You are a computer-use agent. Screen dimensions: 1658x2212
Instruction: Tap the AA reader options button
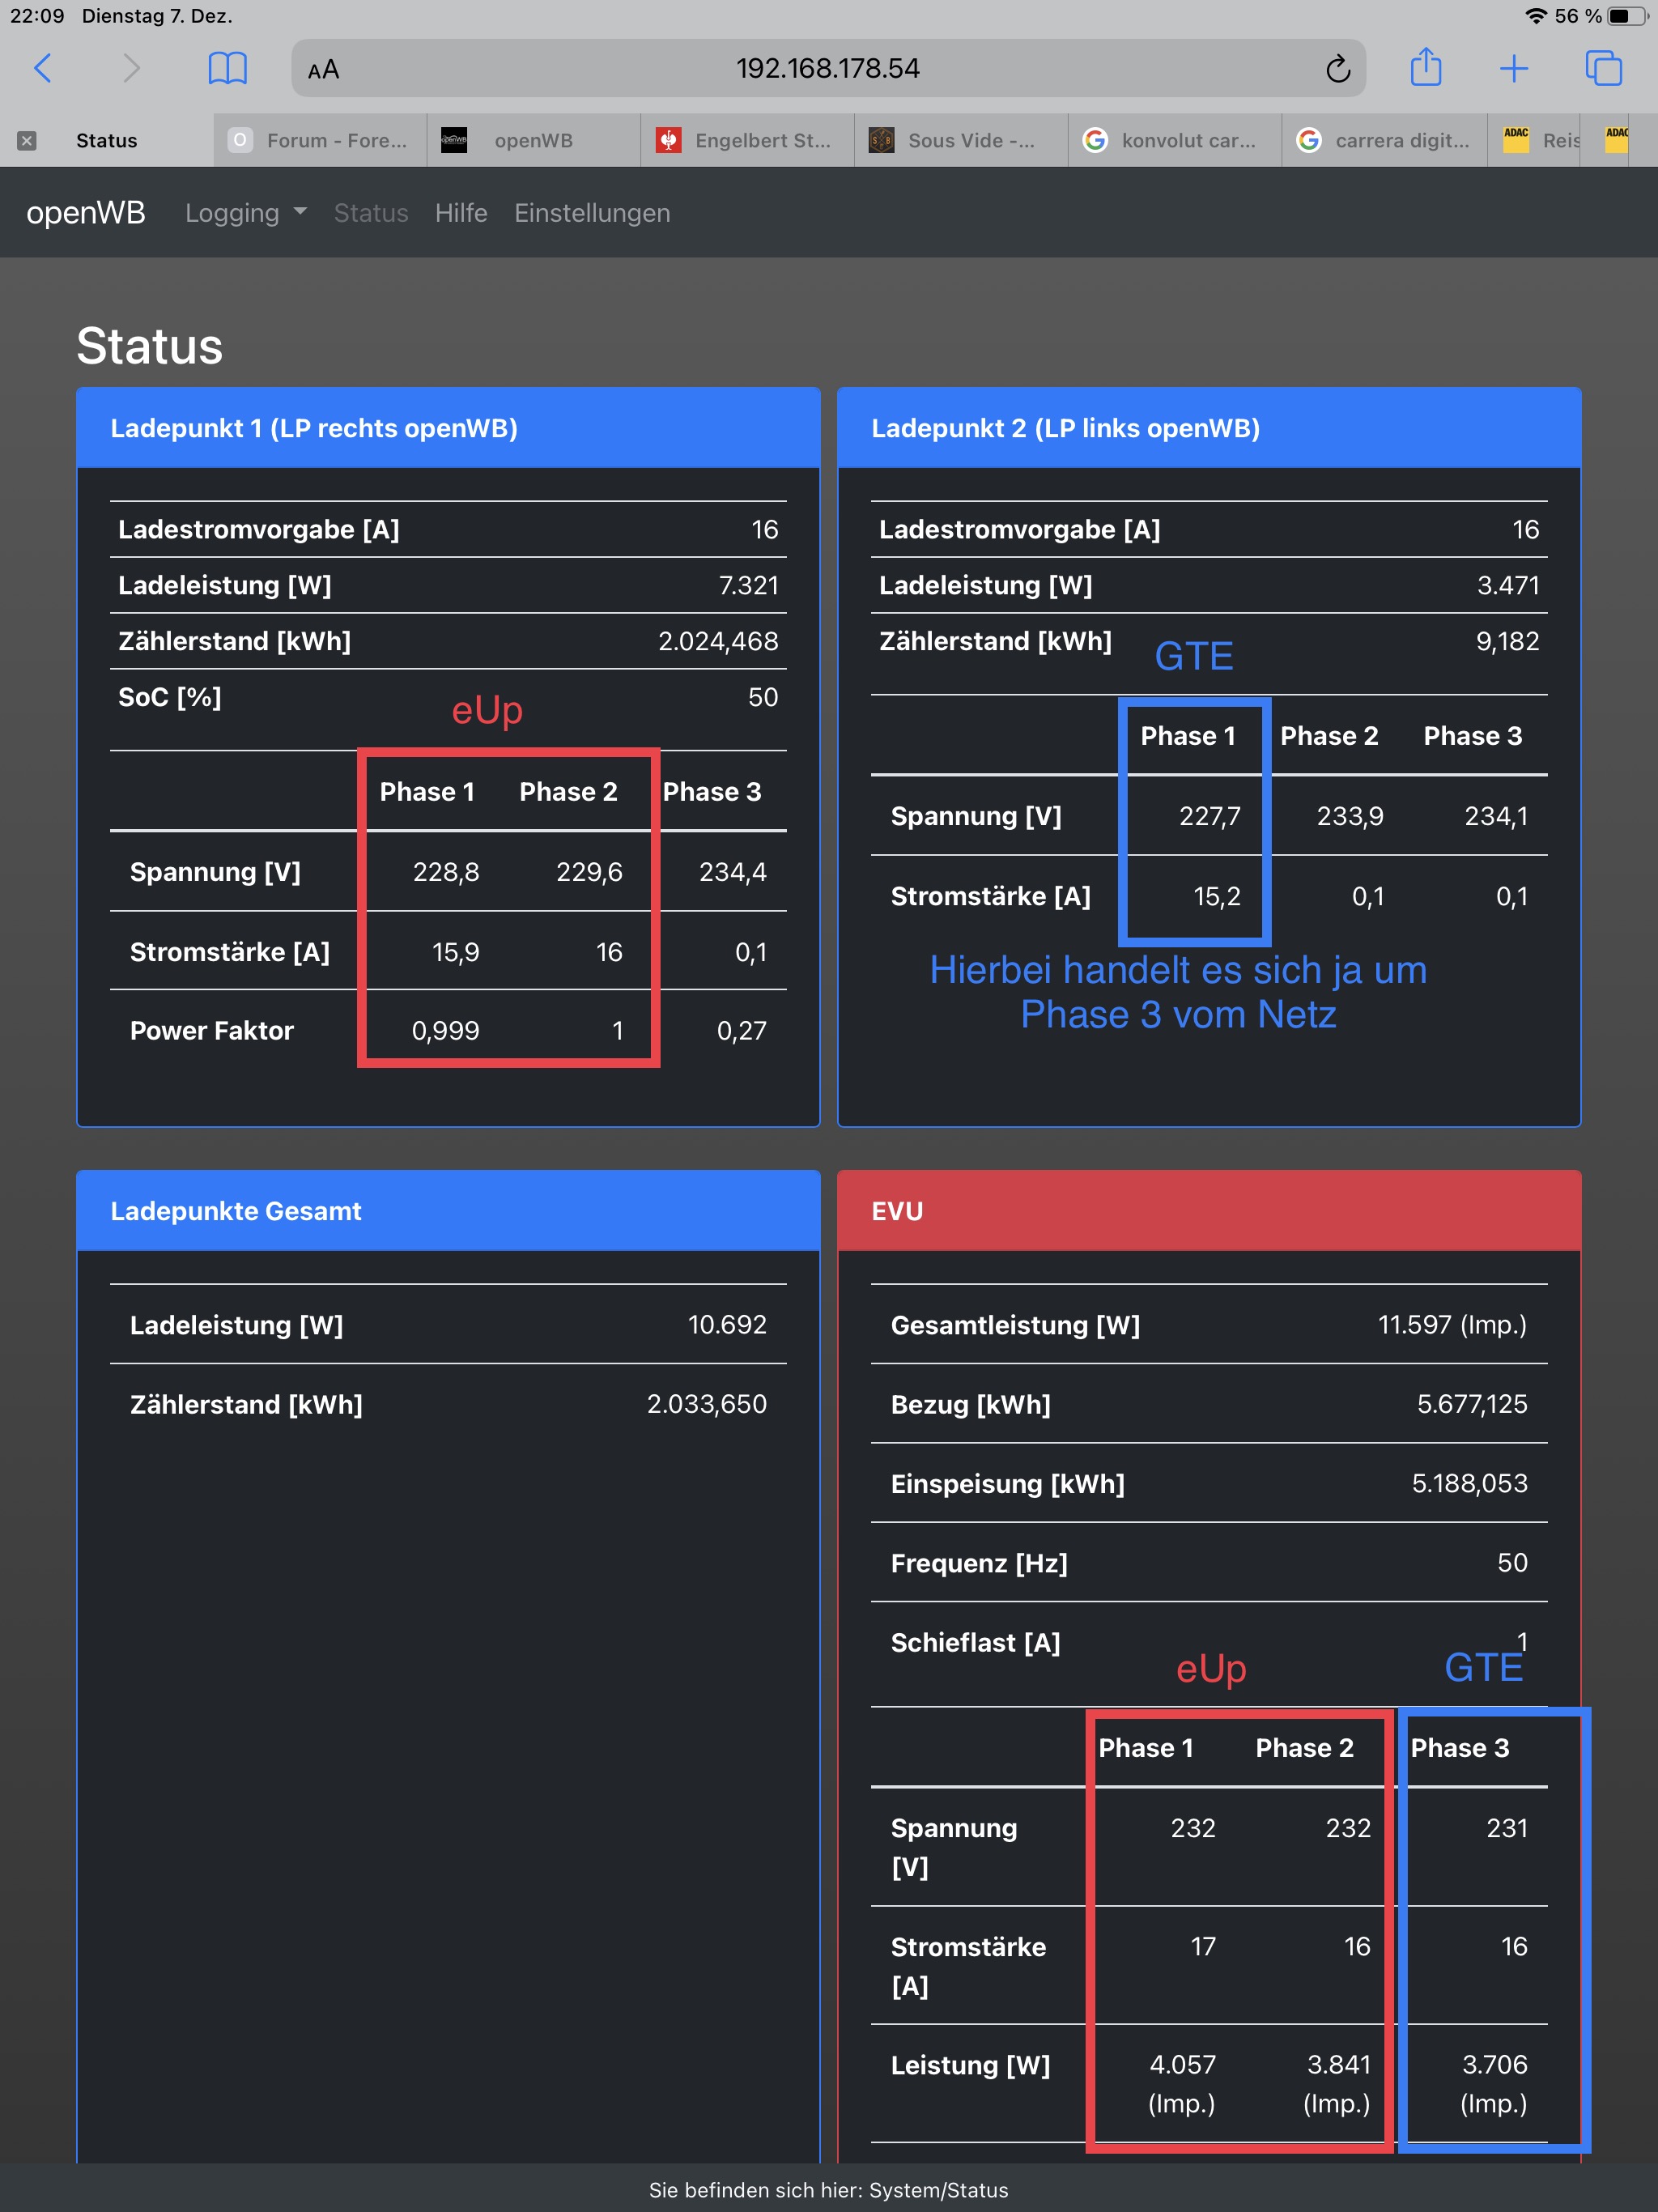click(324, 70)
